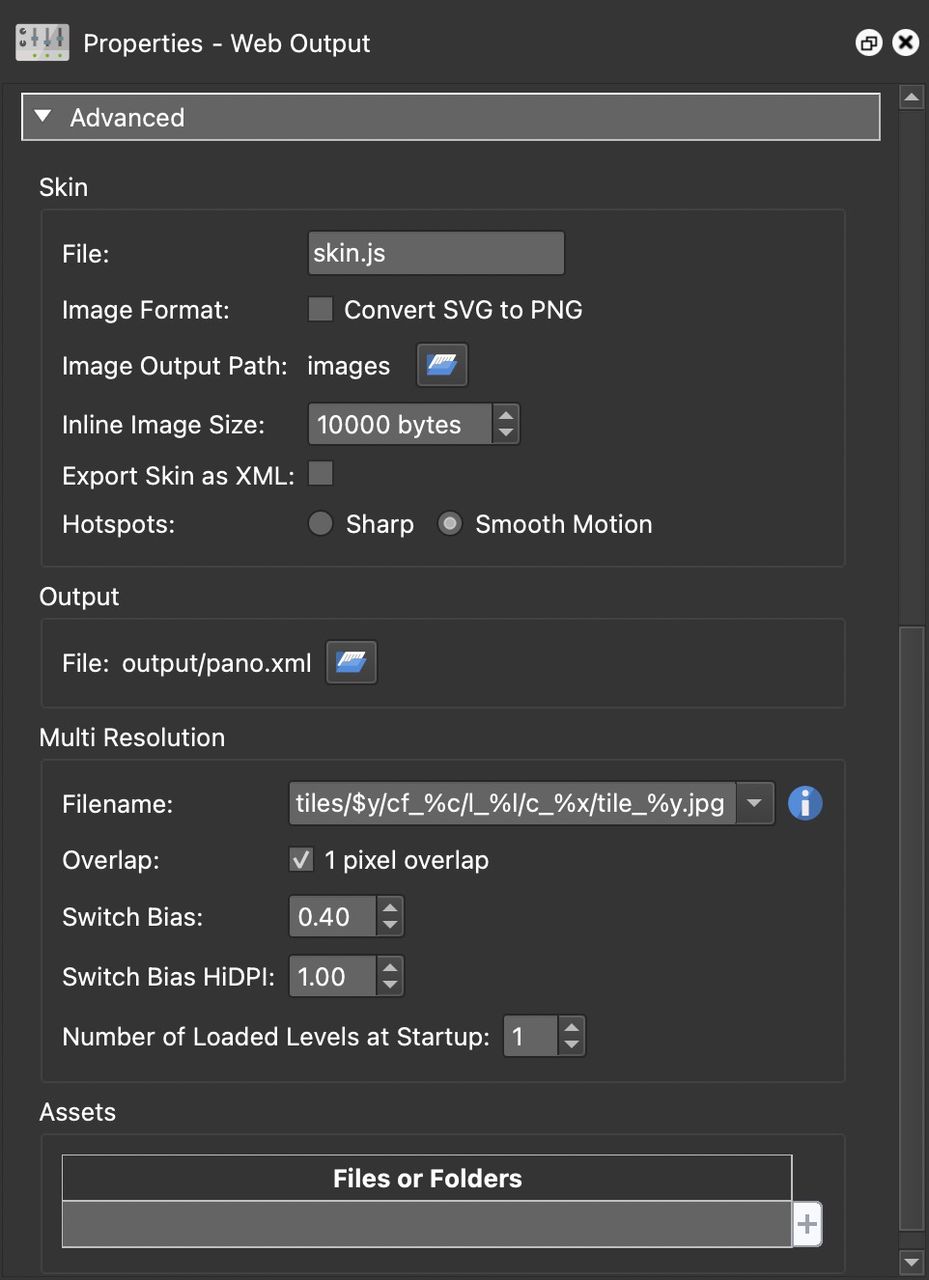Add a file to the Assets list
The image size is (929, 1280).
pos(806,1222)
